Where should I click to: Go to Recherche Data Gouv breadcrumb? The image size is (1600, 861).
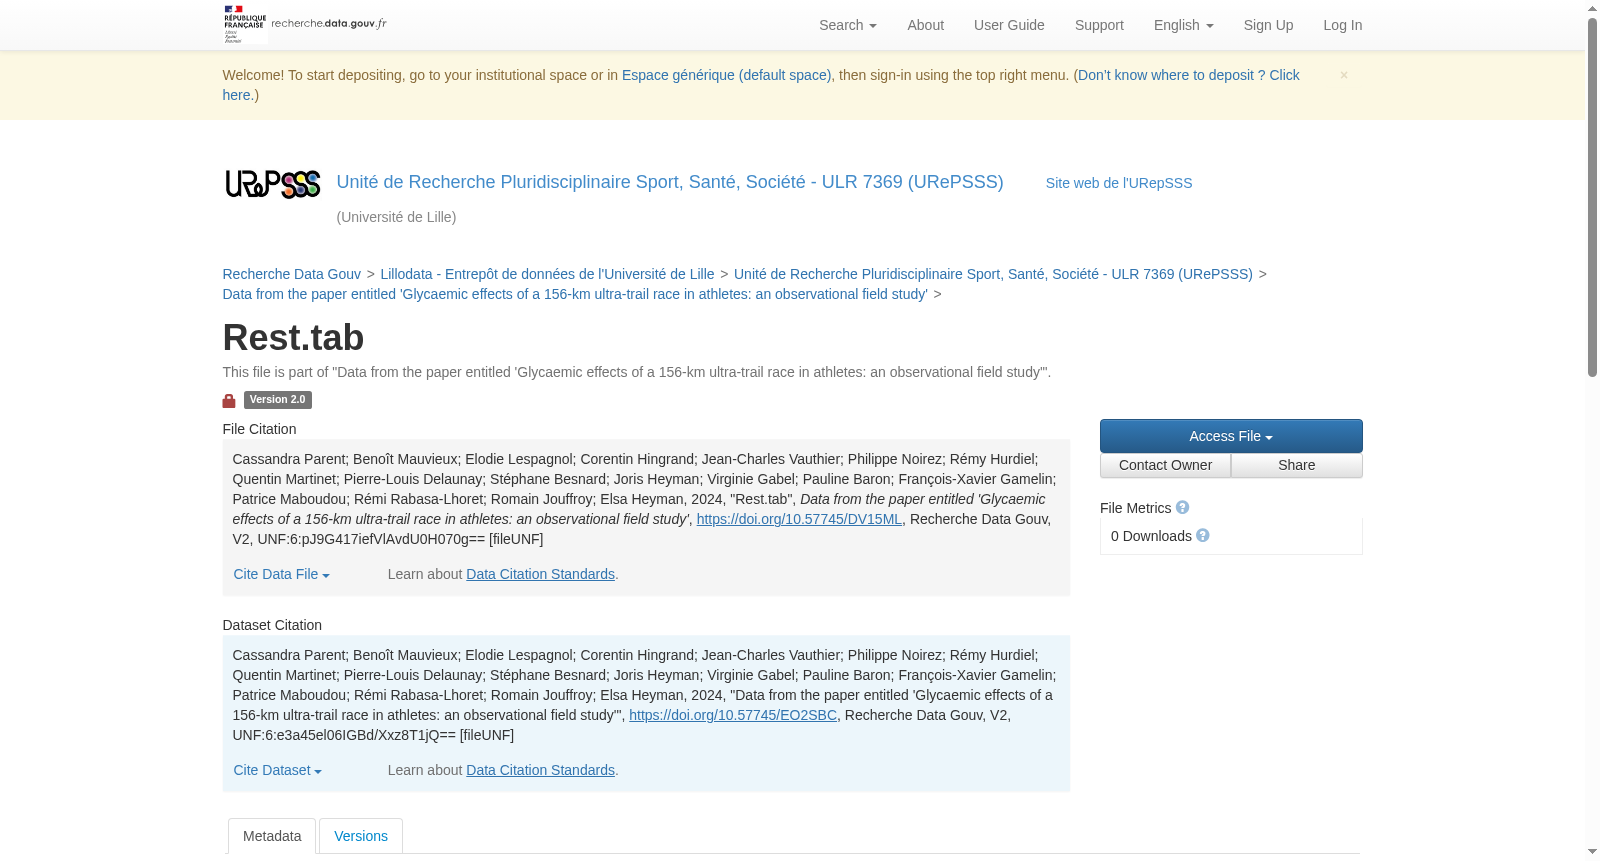pyautogui.click(x=291, y=274)
